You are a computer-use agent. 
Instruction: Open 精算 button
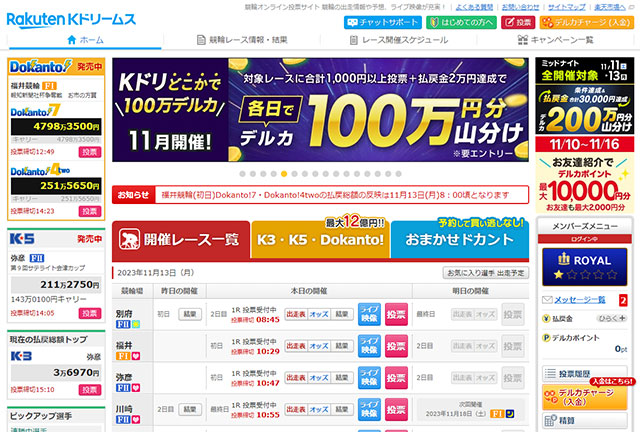(584, 420)
